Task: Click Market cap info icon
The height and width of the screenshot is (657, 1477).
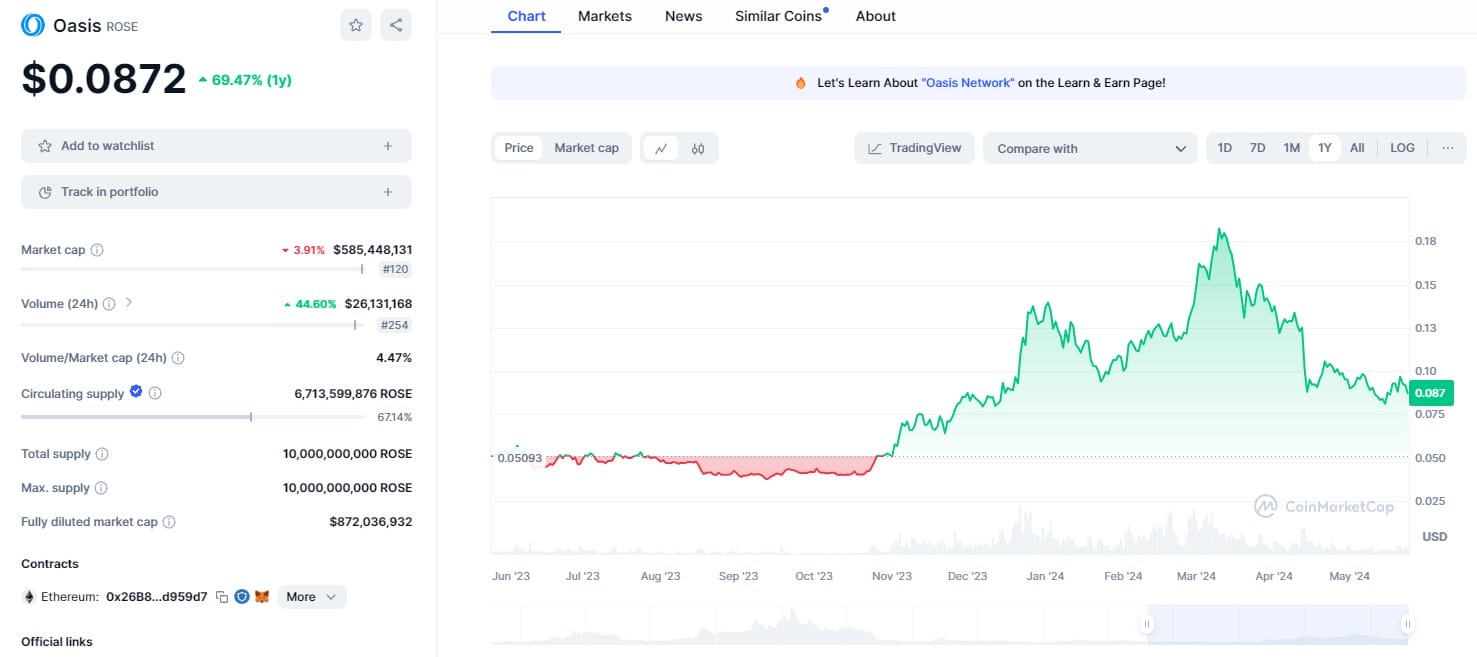Action: tap(97, 250)
